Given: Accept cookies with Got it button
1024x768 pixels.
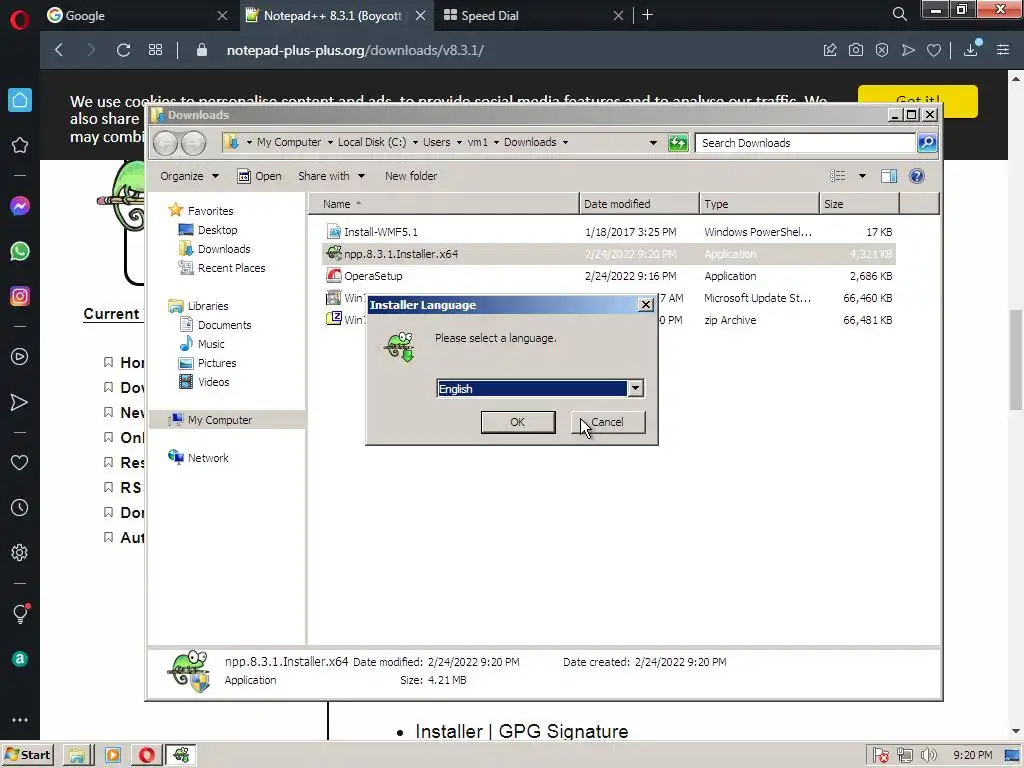Looking at the screenshot, I should coord(918,101).
